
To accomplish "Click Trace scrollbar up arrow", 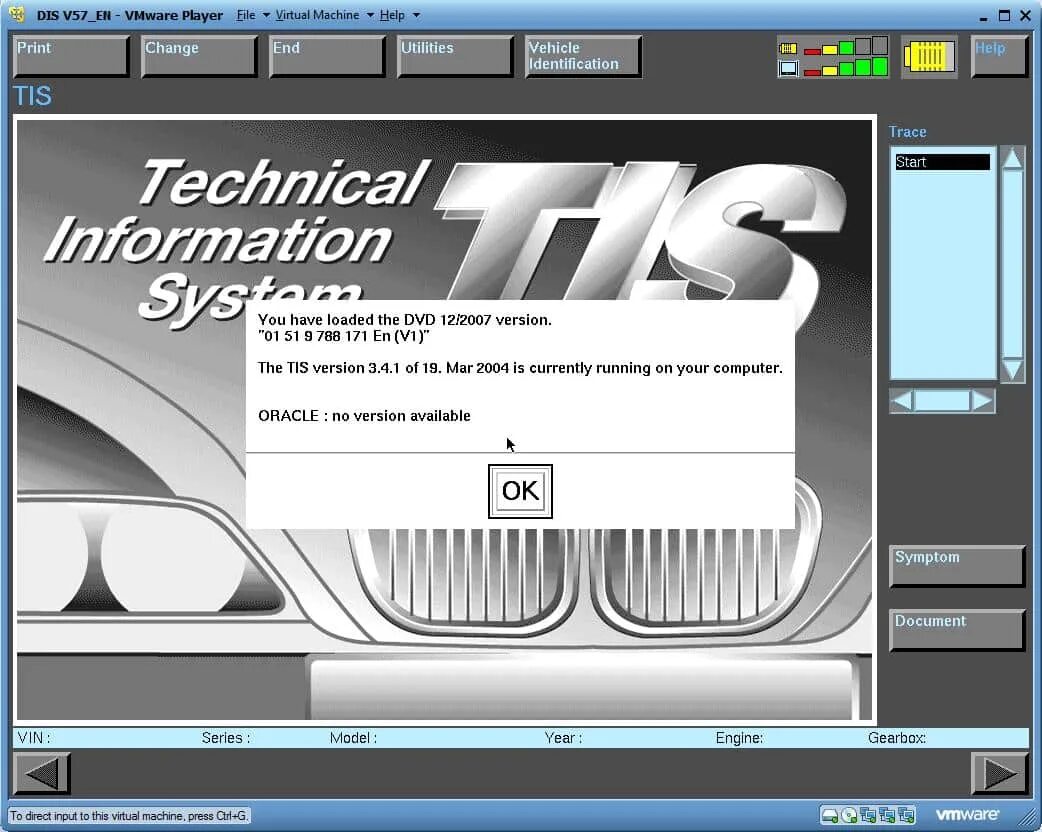I will [x=1012, y=159].
